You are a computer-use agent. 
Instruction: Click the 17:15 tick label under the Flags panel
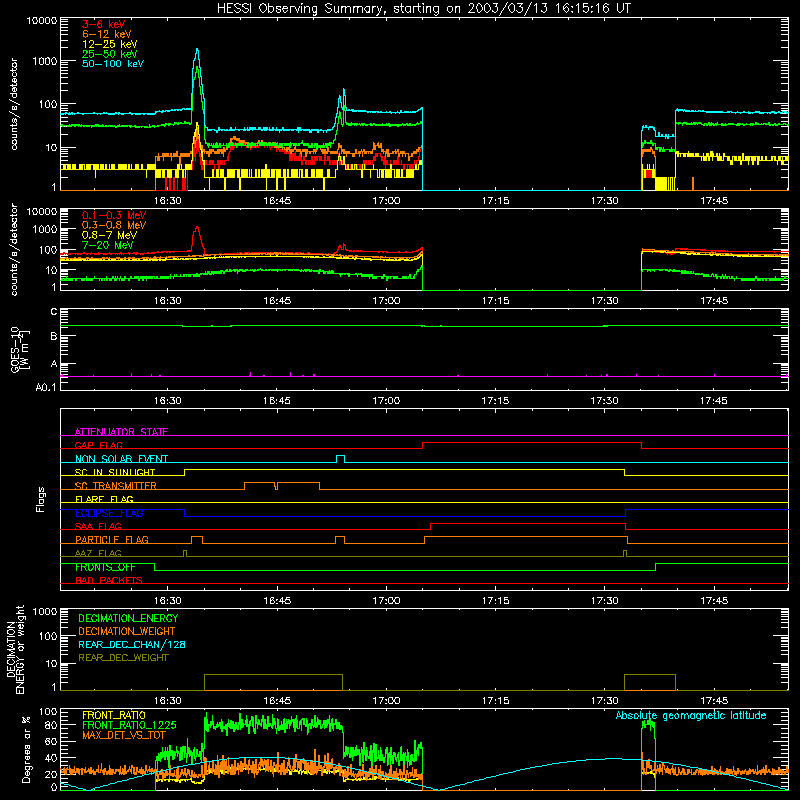pos(495,601)
